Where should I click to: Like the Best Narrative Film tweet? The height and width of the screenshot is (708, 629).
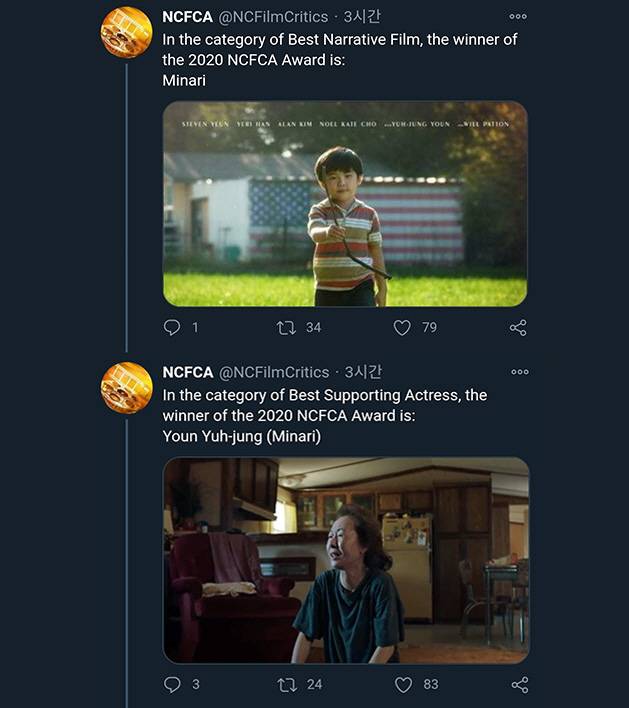[402, 327]
